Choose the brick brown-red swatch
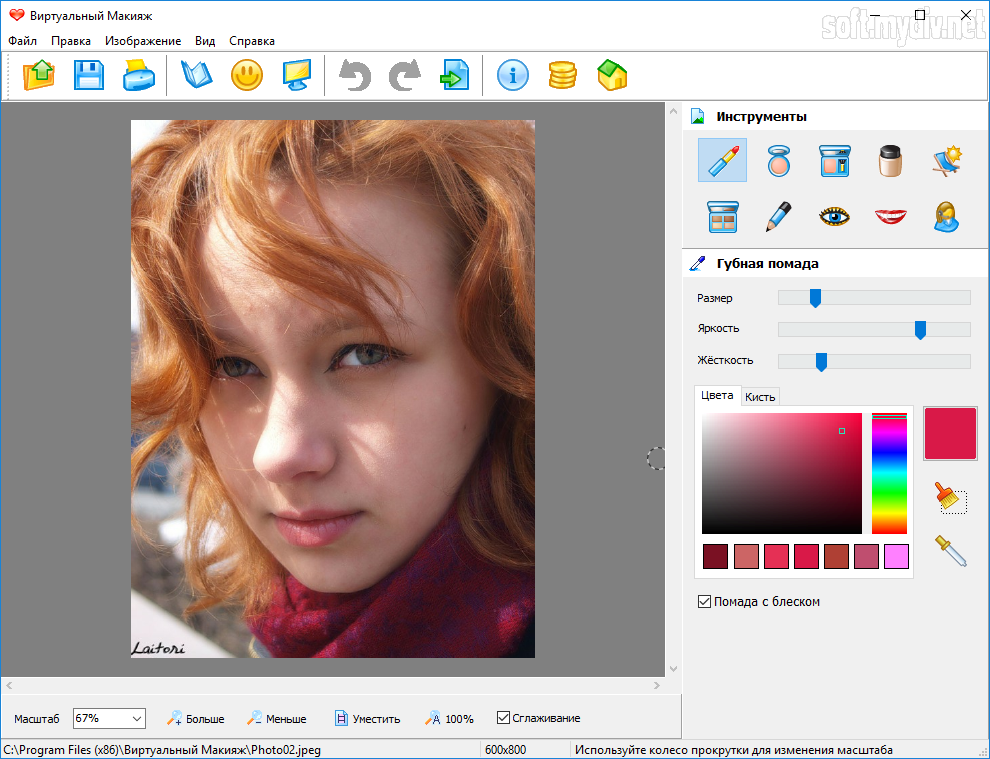Screen dimensions: 990x759 click(836, 556)
